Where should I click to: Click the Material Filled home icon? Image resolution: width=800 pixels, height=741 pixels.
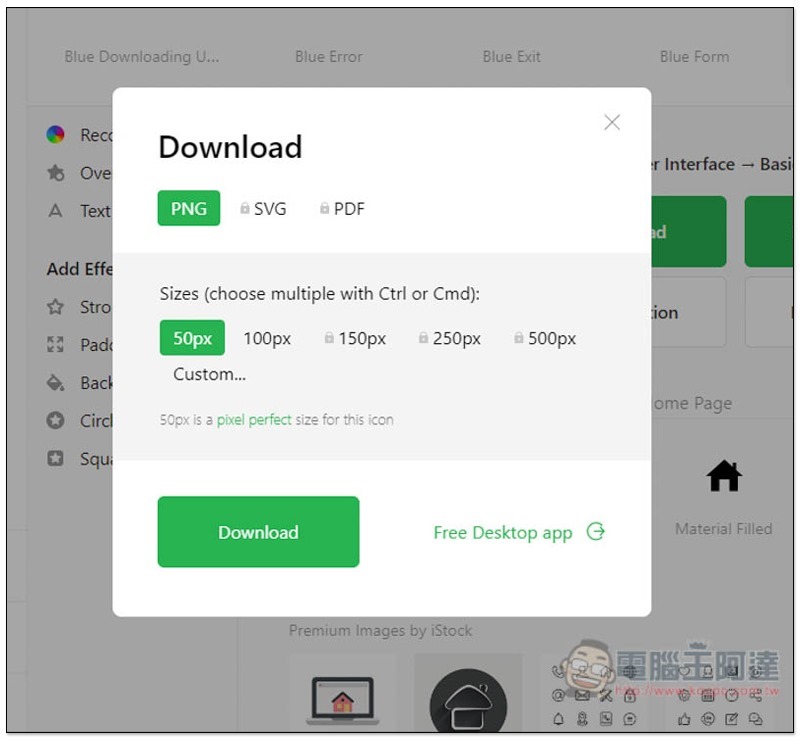723,476
